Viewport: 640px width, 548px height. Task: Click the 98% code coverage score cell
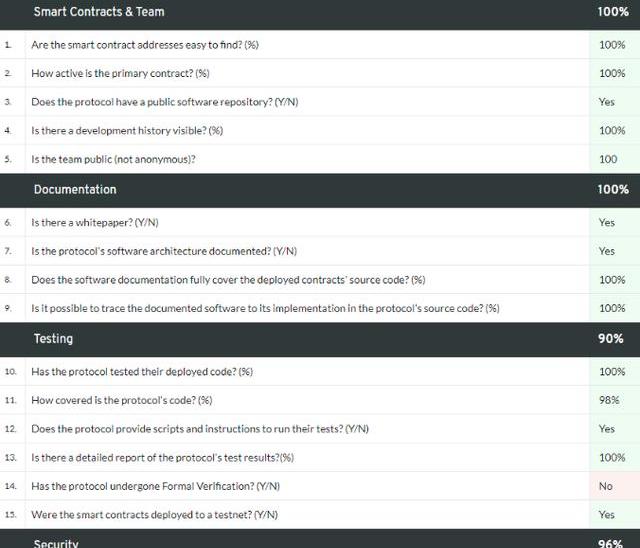(x=609, y=400)
